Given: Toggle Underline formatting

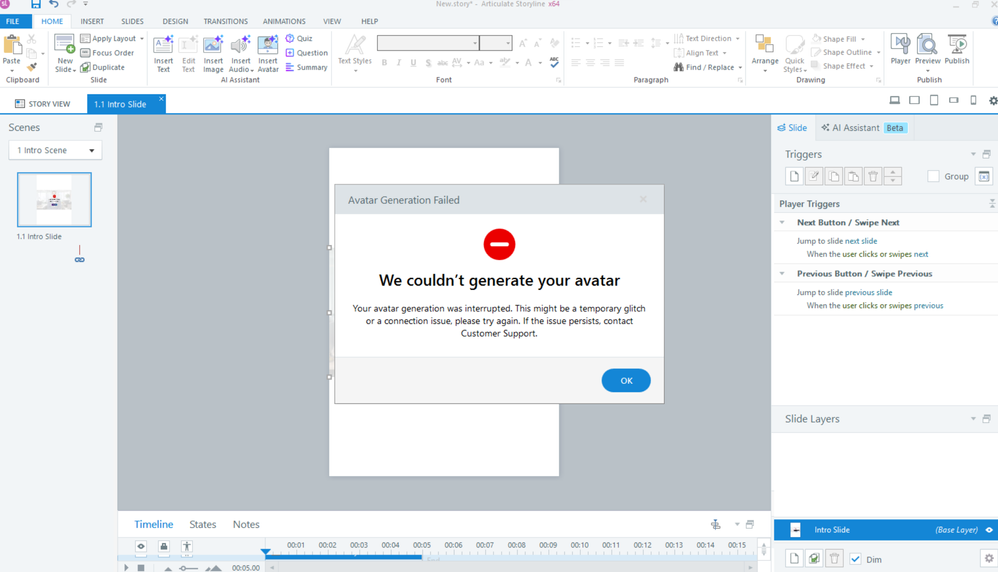Looking at the screenshot, I should coord(413,62).
